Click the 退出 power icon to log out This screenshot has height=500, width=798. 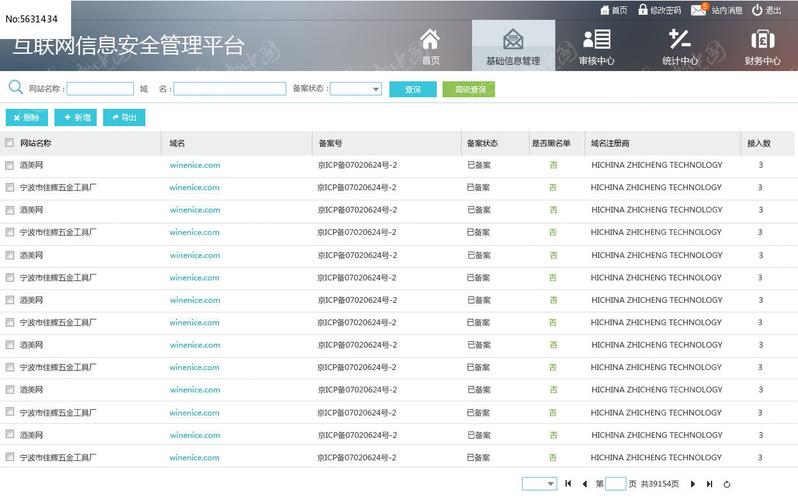pos(757,10)
